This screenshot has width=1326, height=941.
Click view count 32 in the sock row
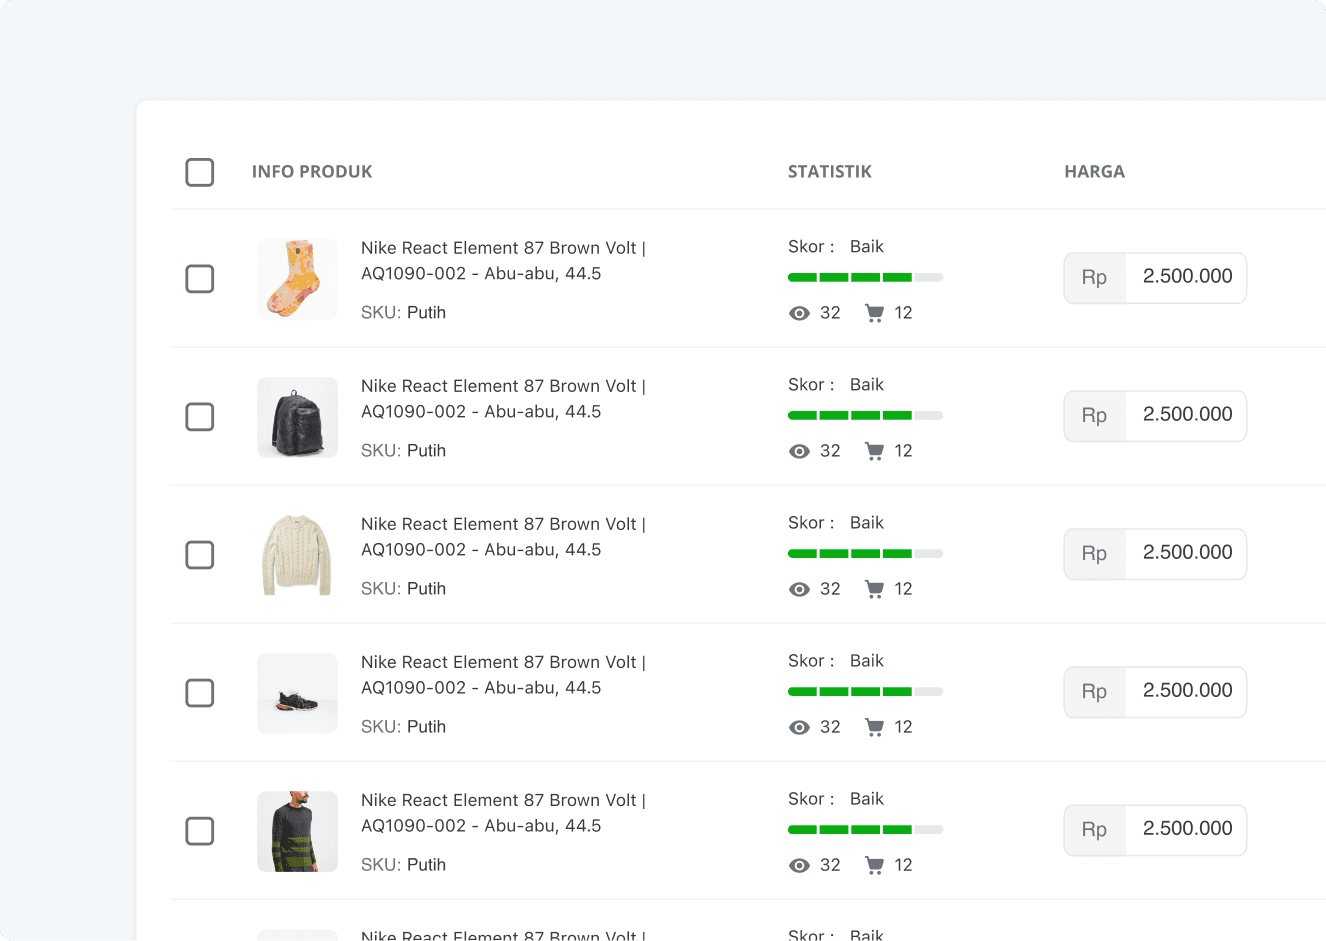coord(830,313)
